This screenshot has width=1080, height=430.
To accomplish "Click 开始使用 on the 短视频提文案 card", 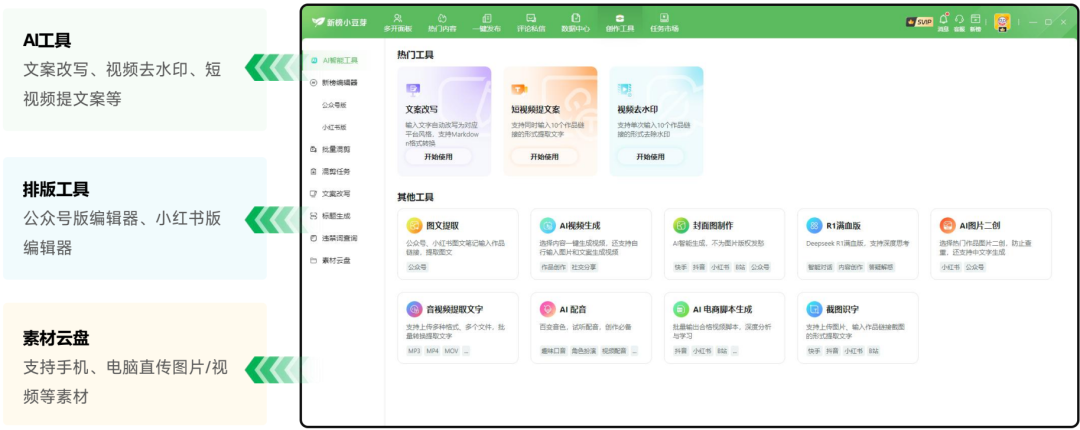I will coord(544,156).
